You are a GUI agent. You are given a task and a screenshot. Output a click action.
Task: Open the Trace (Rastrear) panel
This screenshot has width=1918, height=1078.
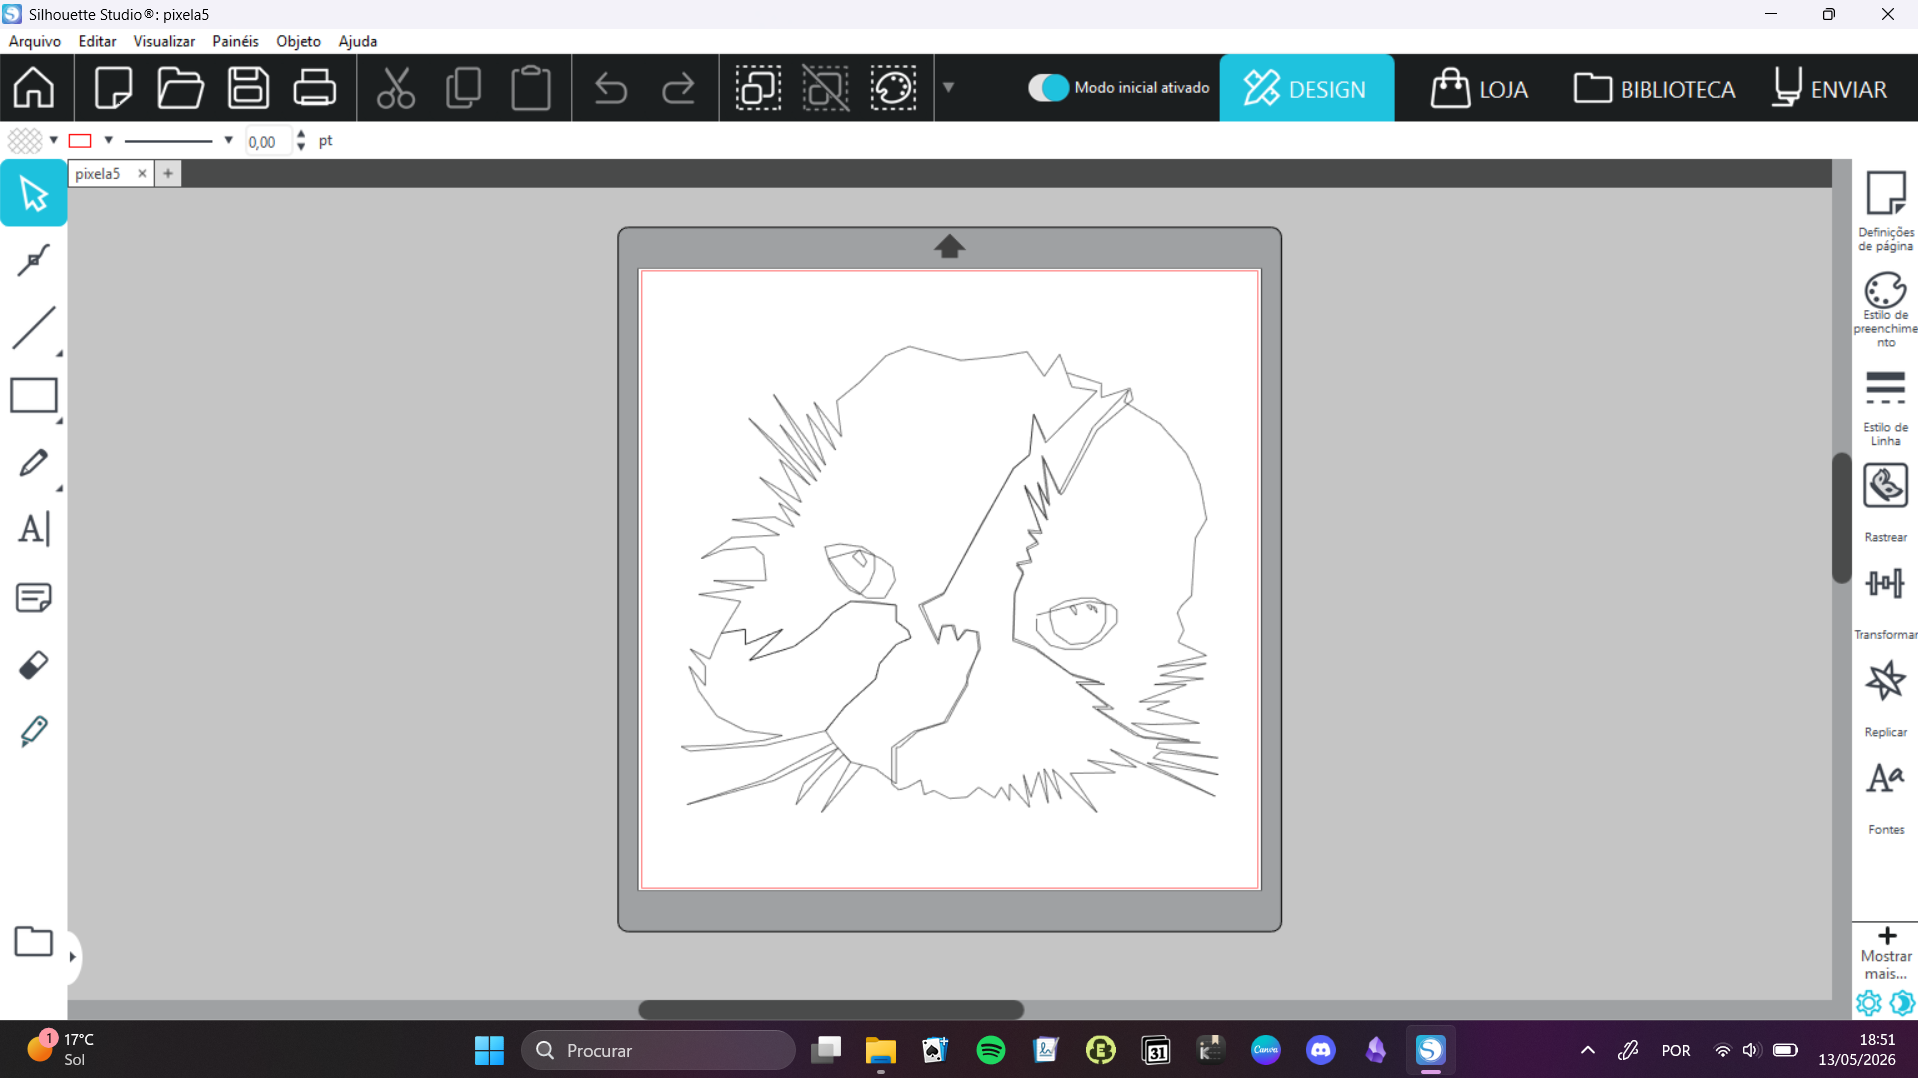1886,503
